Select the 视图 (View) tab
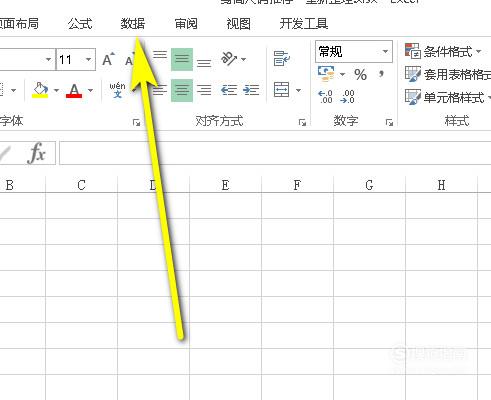The height and width of the screenshot is (400, 491). pyautogui.click(x=238, y=24)
